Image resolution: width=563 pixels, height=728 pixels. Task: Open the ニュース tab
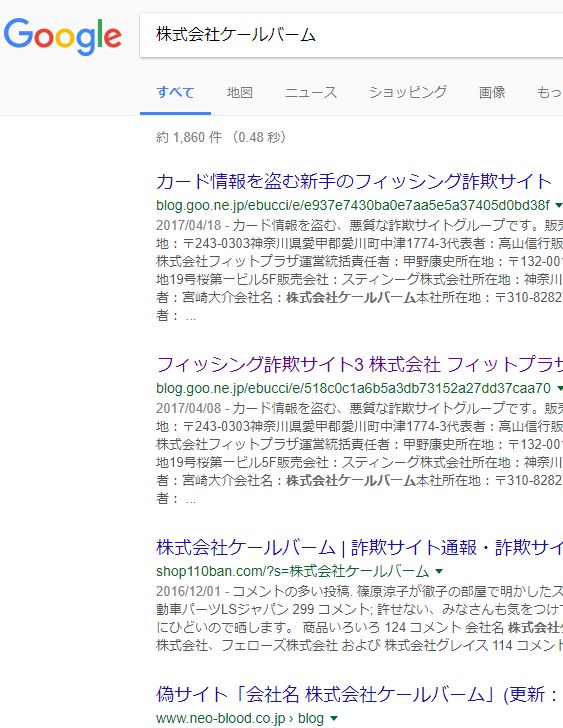(x=311, y=92)
